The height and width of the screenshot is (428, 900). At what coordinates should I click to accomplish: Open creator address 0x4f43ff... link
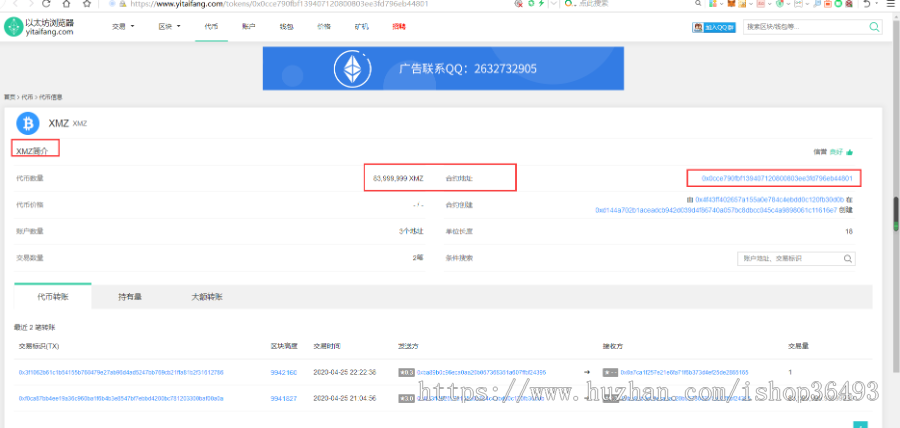(769, 200)
